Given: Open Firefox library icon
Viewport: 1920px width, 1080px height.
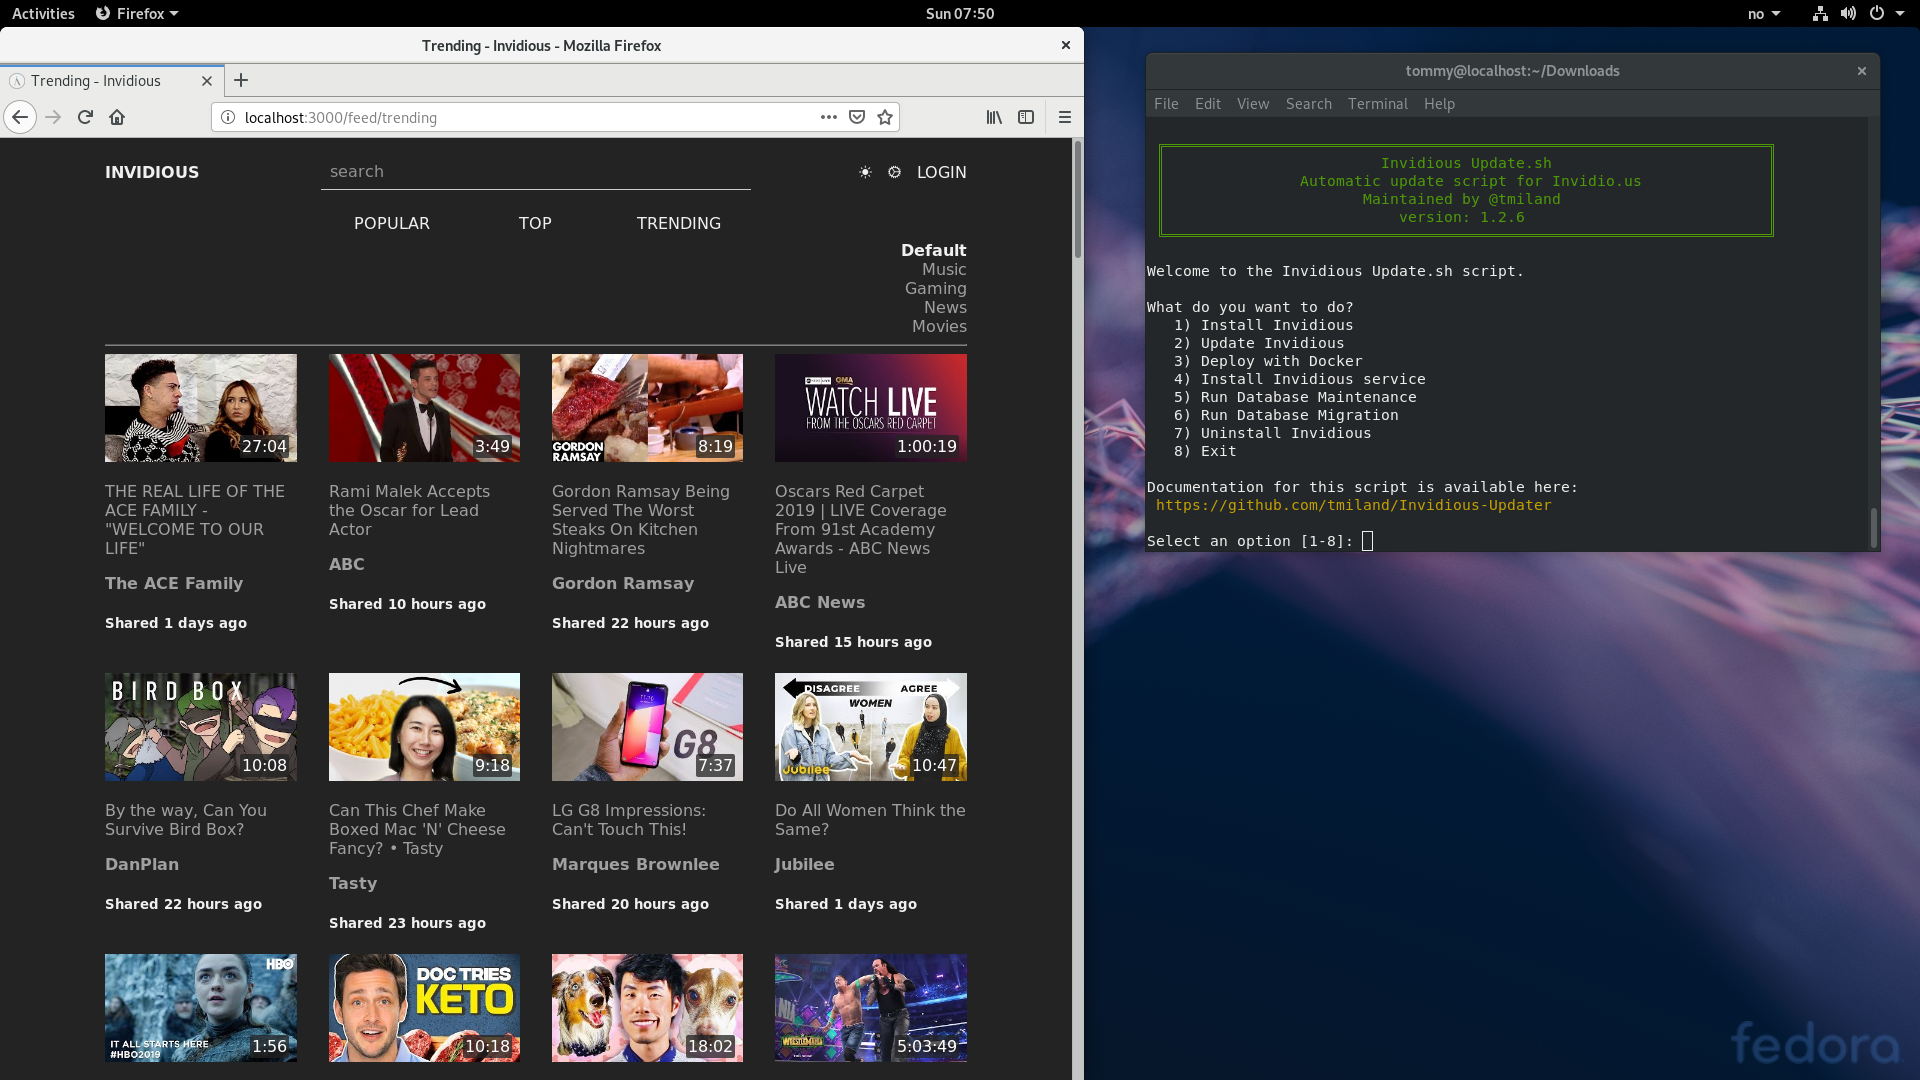Looking at the screenshot, I should point(994,117).
